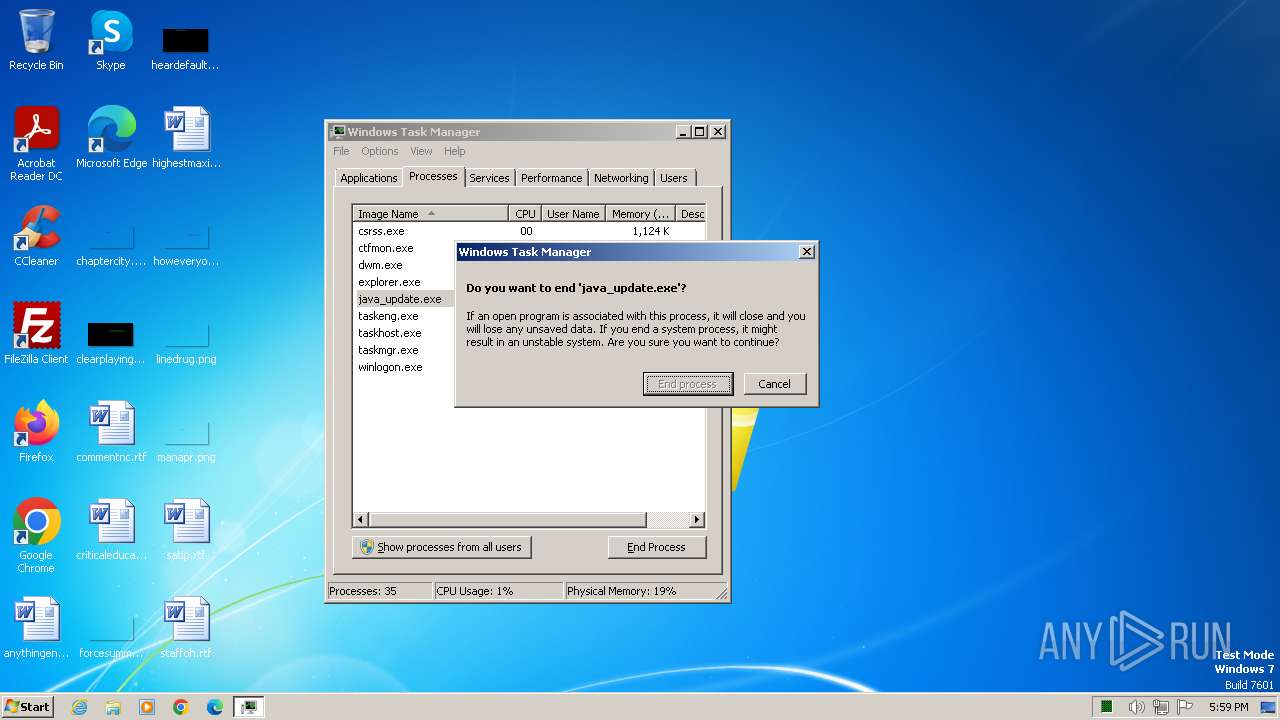Viewport: 1280px width, 720px height.
Task: Click Show processes from all users
Action: [442, 547]
